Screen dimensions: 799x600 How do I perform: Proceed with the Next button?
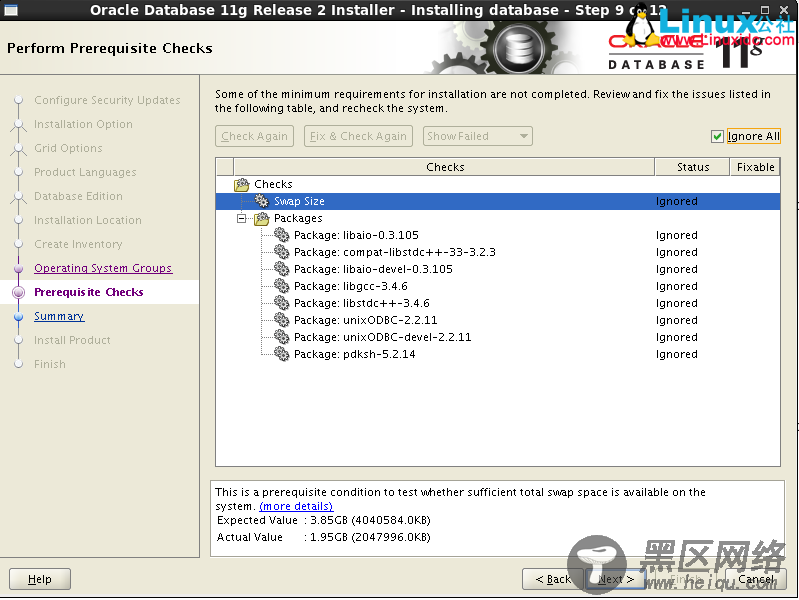[x=616, y=579]
